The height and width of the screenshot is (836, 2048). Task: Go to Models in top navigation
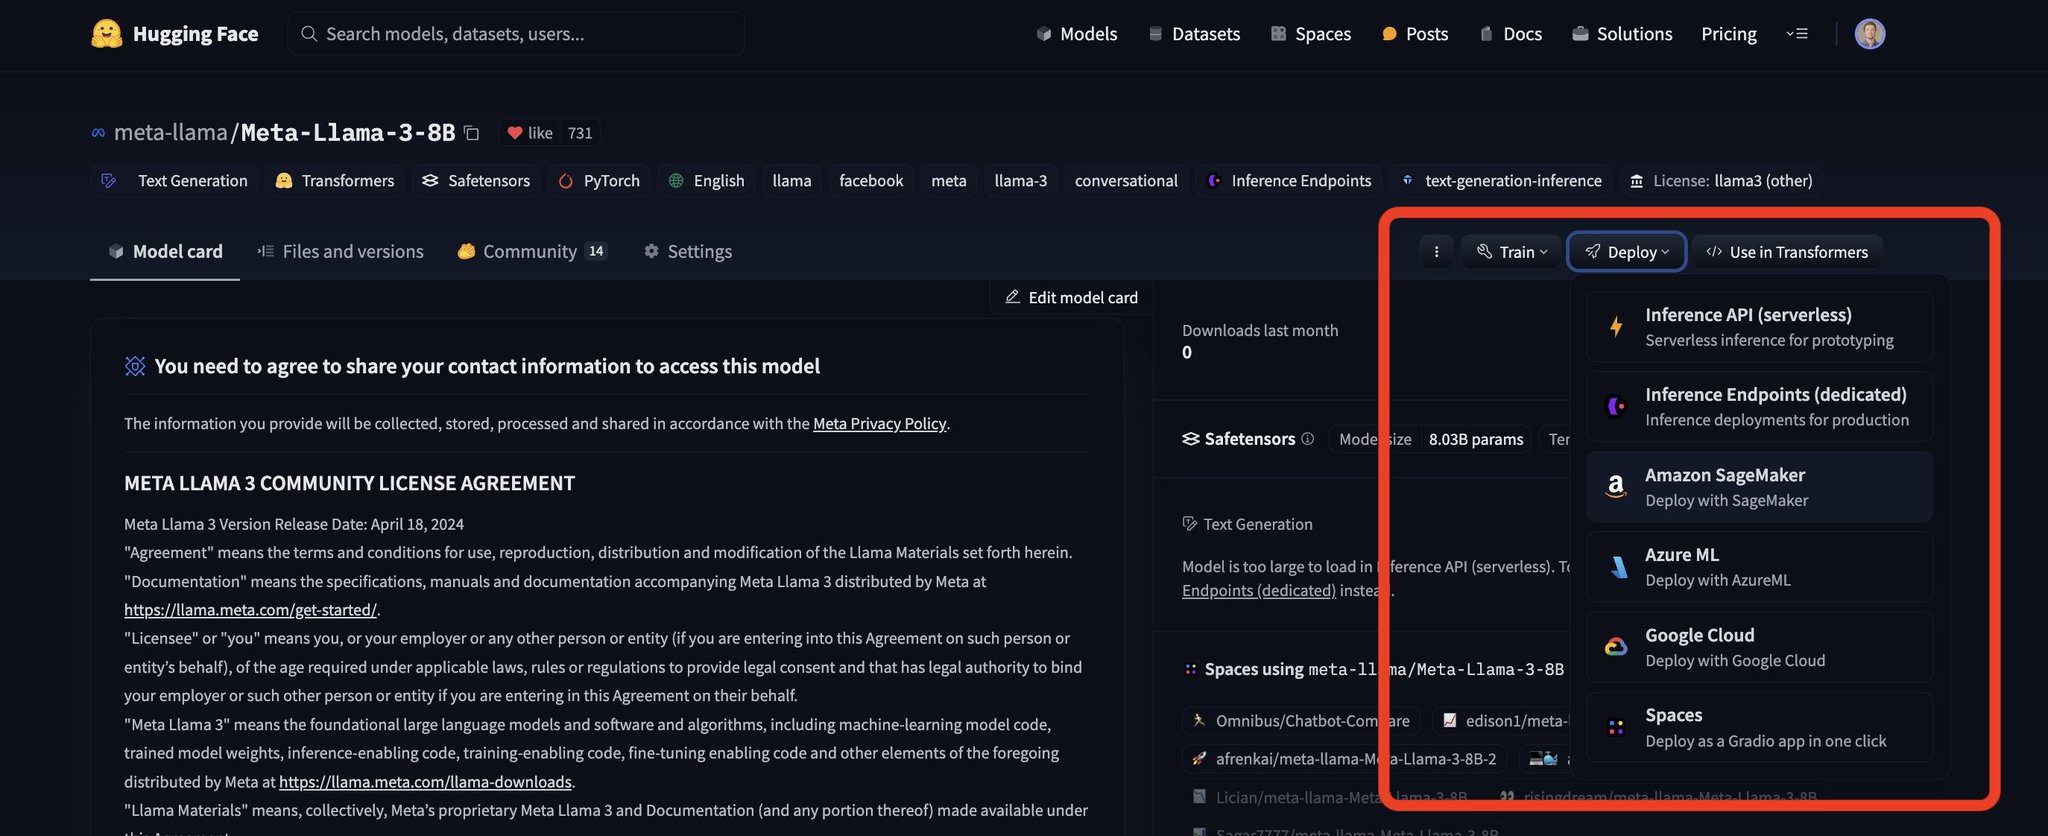(x=1076, y=34)
